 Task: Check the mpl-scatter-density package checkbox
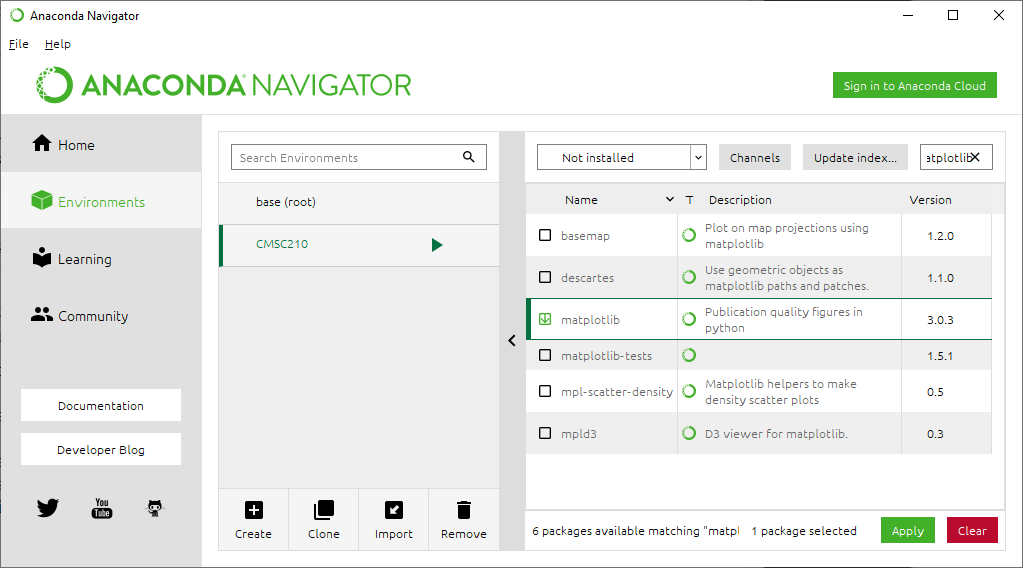tap(545, 391)
